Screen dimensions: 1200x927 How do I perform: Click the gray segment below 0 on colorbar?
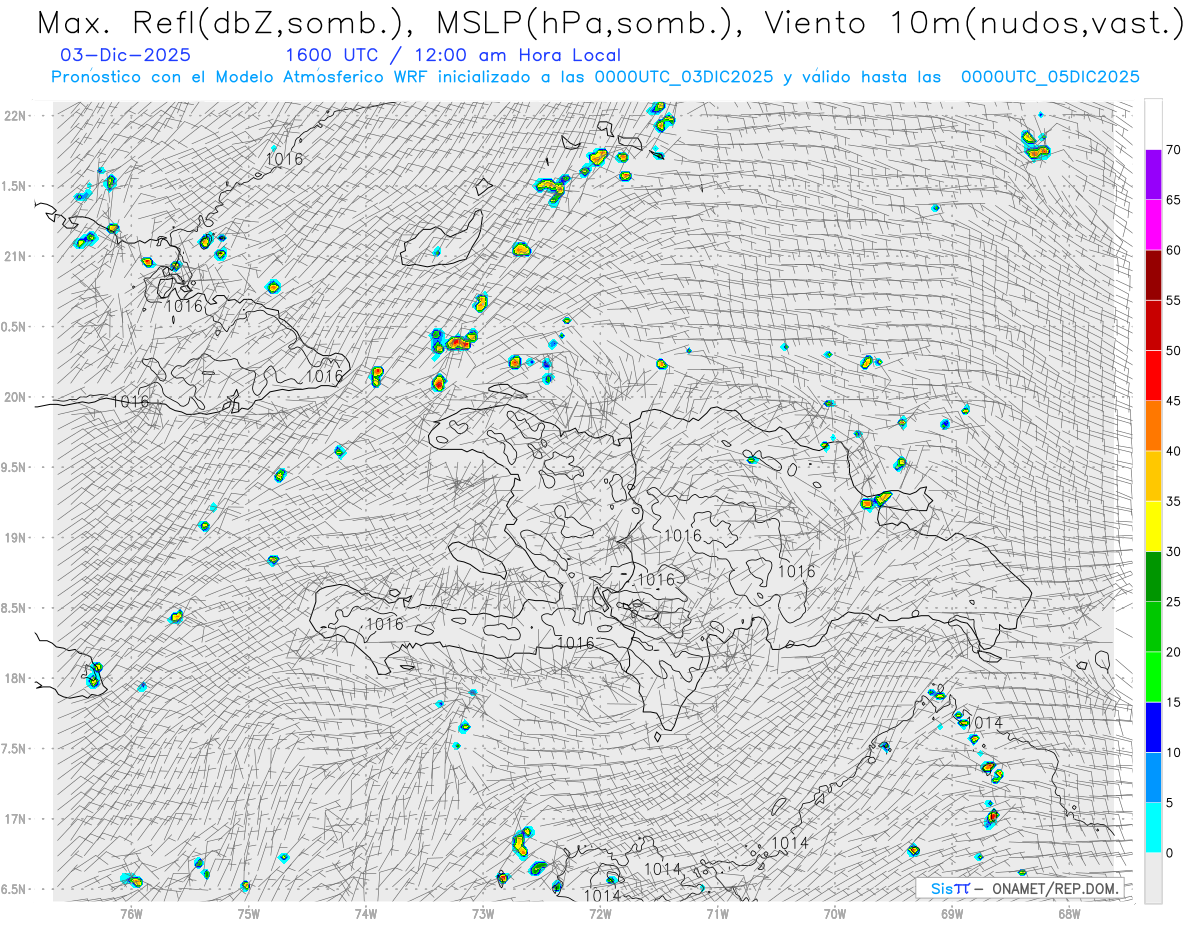pos(1153,878)
